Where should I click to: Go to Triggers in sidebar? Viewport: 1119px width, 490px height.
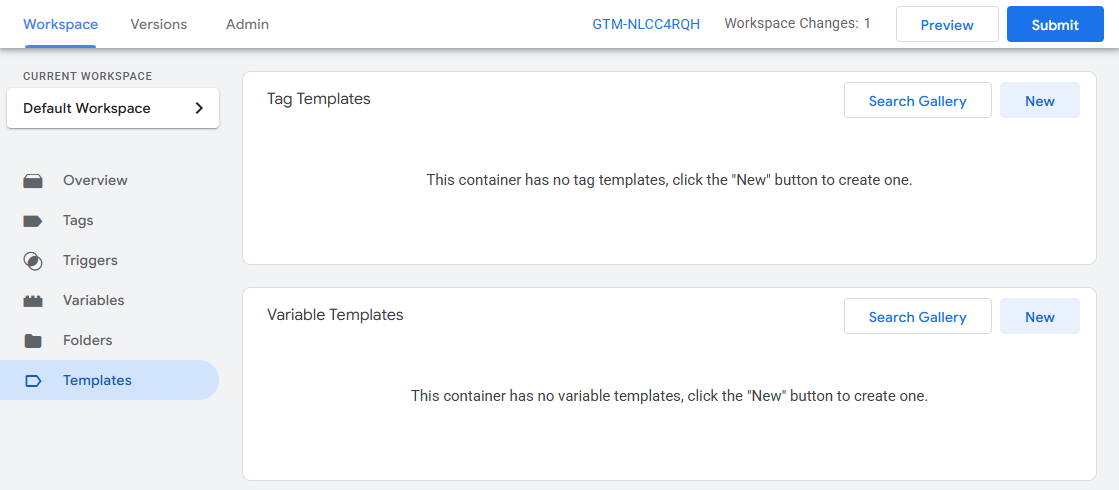coord(90,261)
